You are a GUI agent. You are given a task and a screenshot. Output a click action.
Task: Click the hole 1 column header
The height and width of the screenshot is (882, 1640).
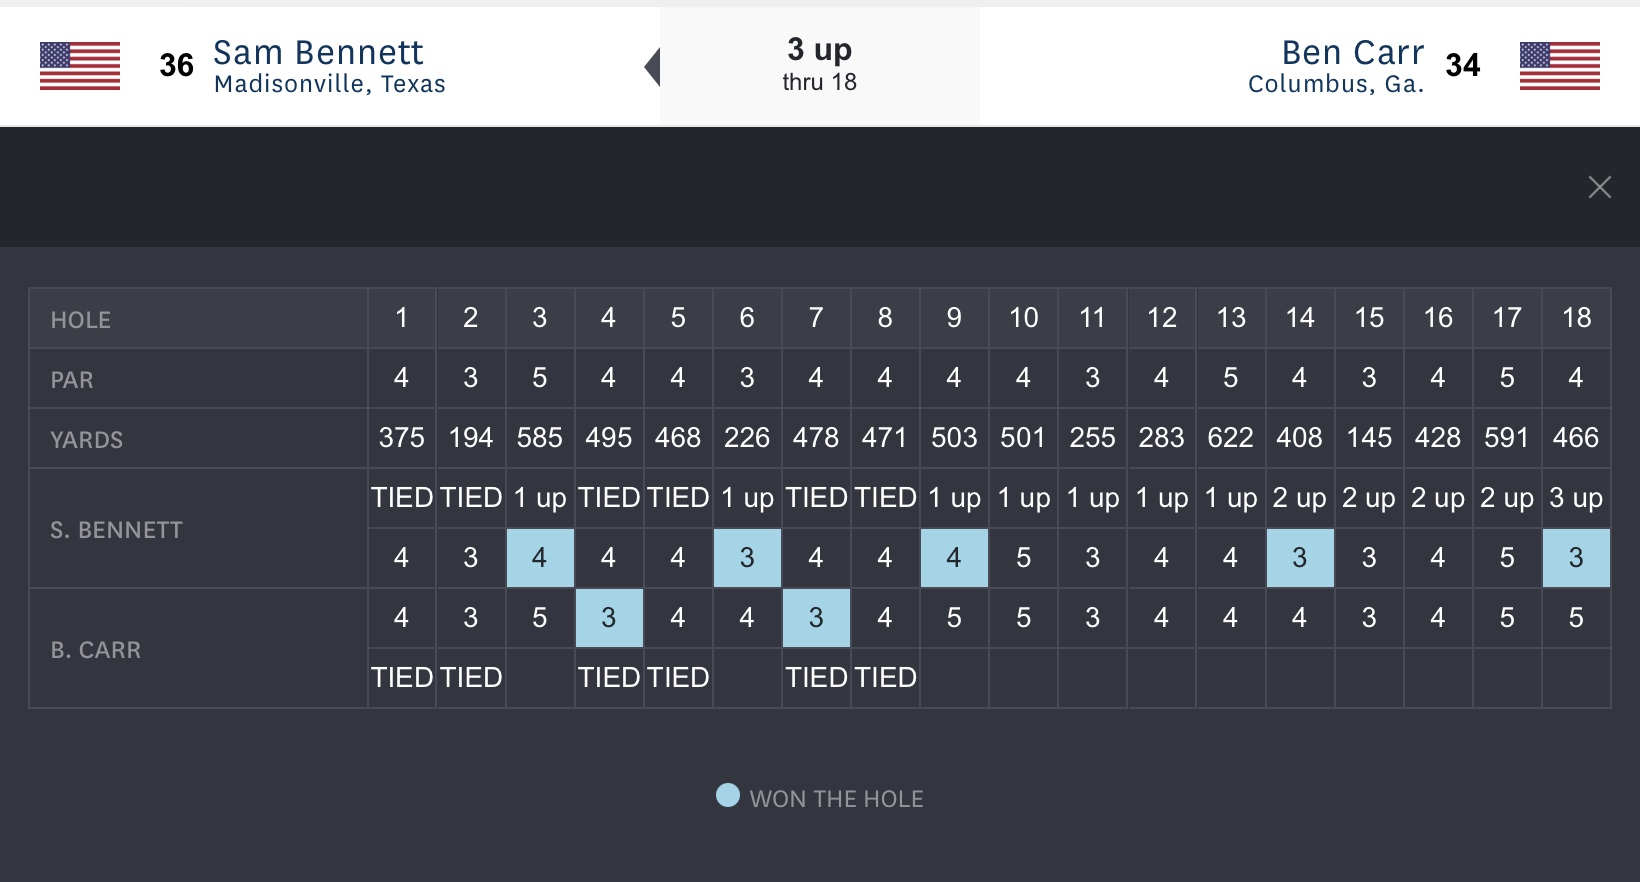click(401, 318)
